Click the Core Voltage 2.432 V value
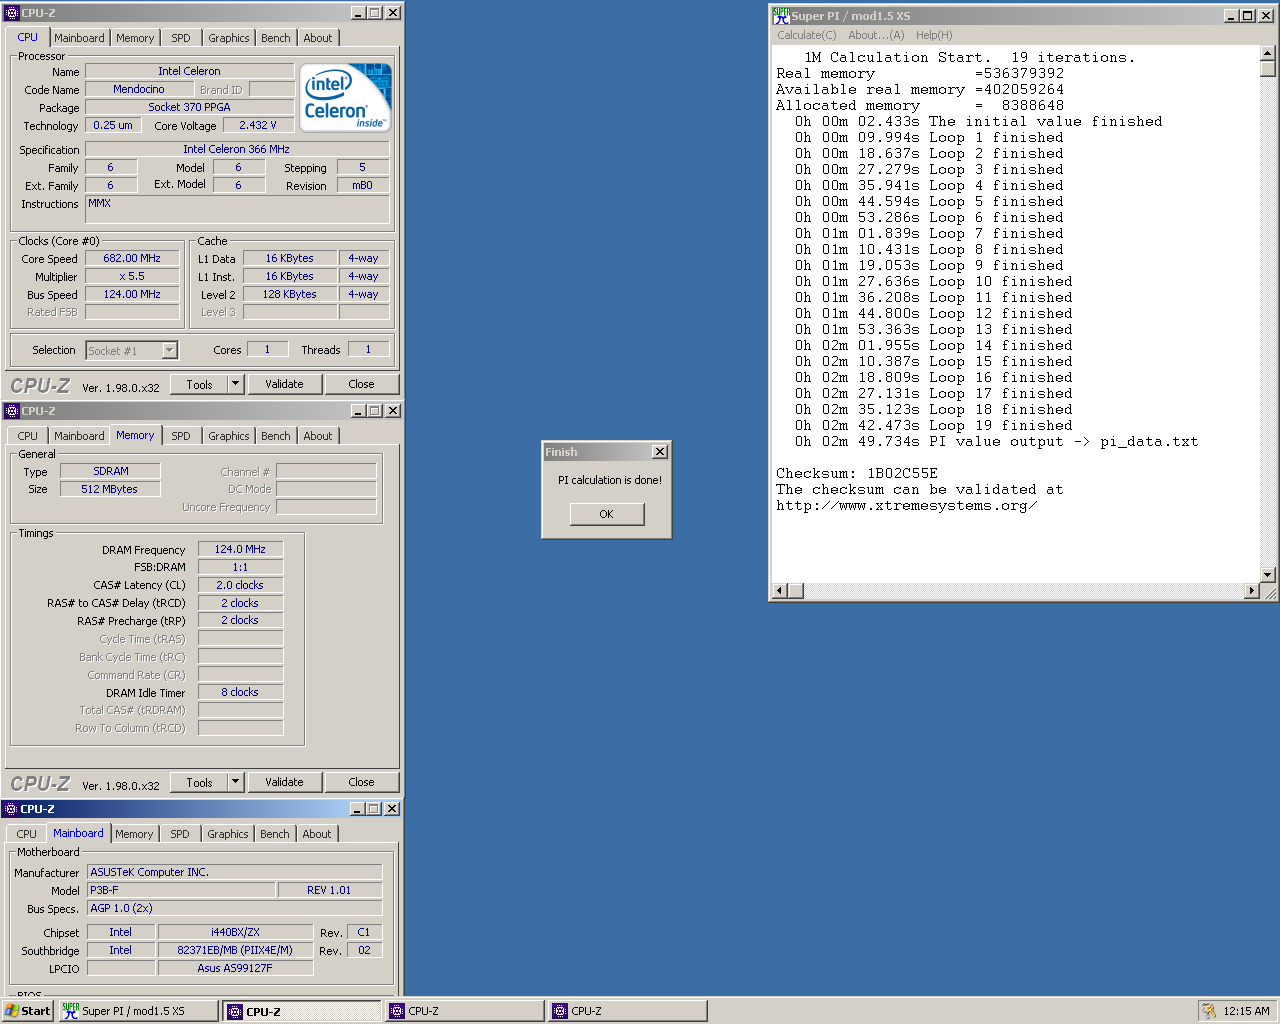The width and height of the screenshot is (1280, 1024). [258, 125]
